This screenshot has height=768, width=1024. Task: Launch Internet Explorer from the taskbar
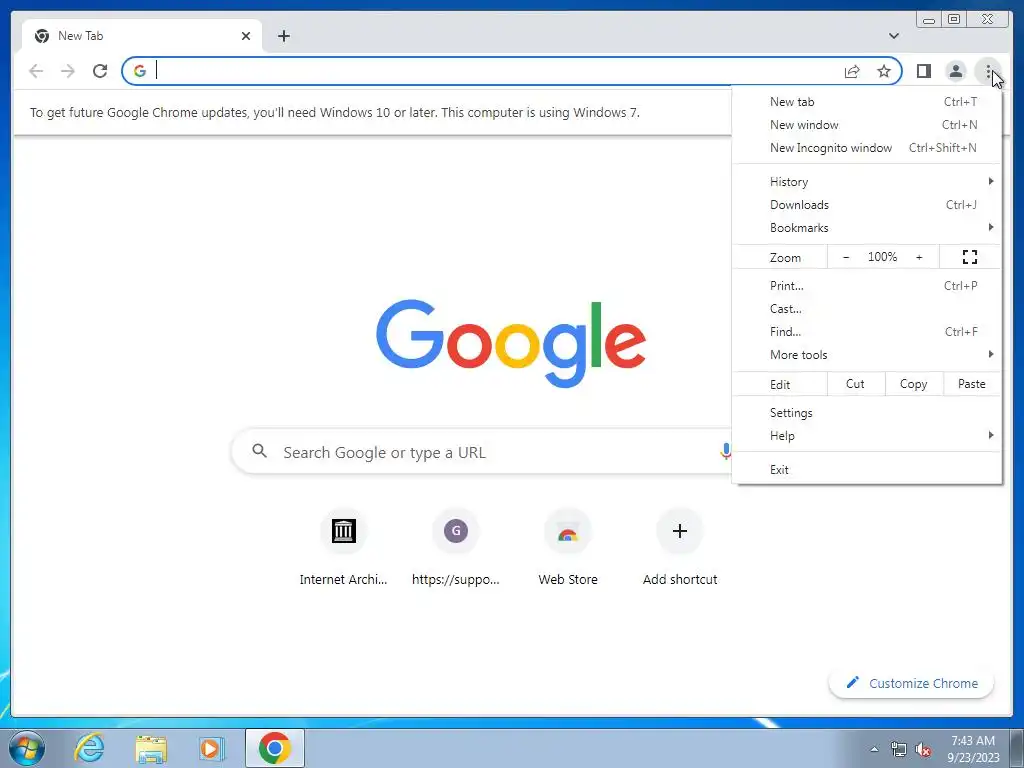(x=89, y=748)
